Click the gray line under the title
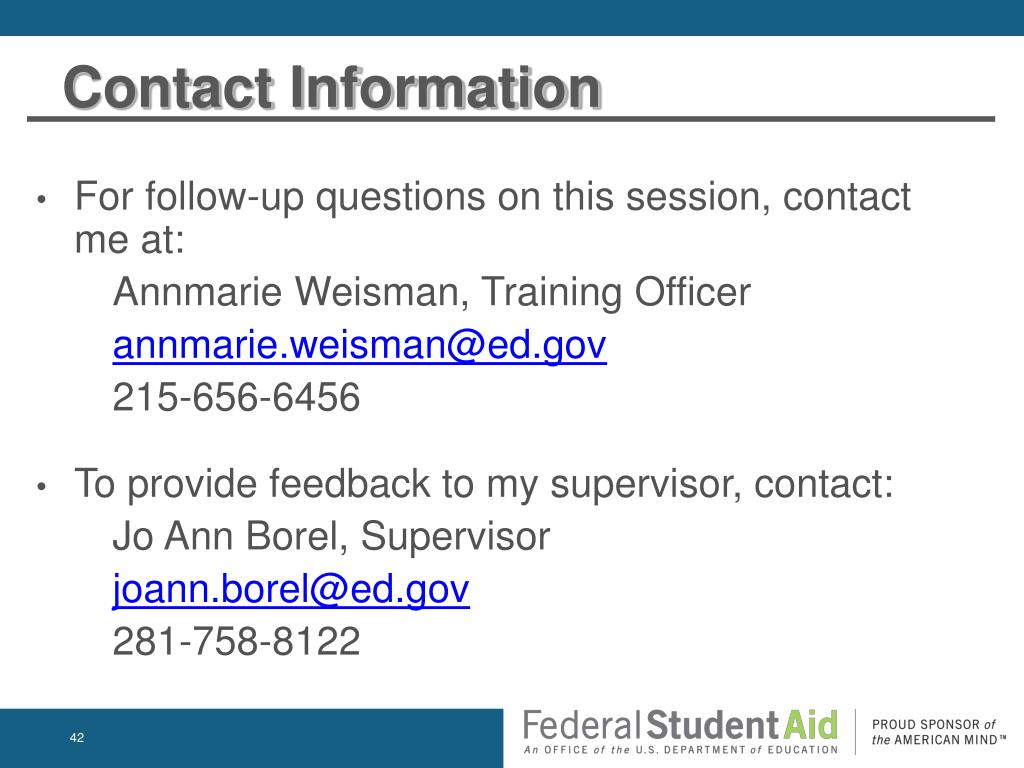 [x=511, y=119]
